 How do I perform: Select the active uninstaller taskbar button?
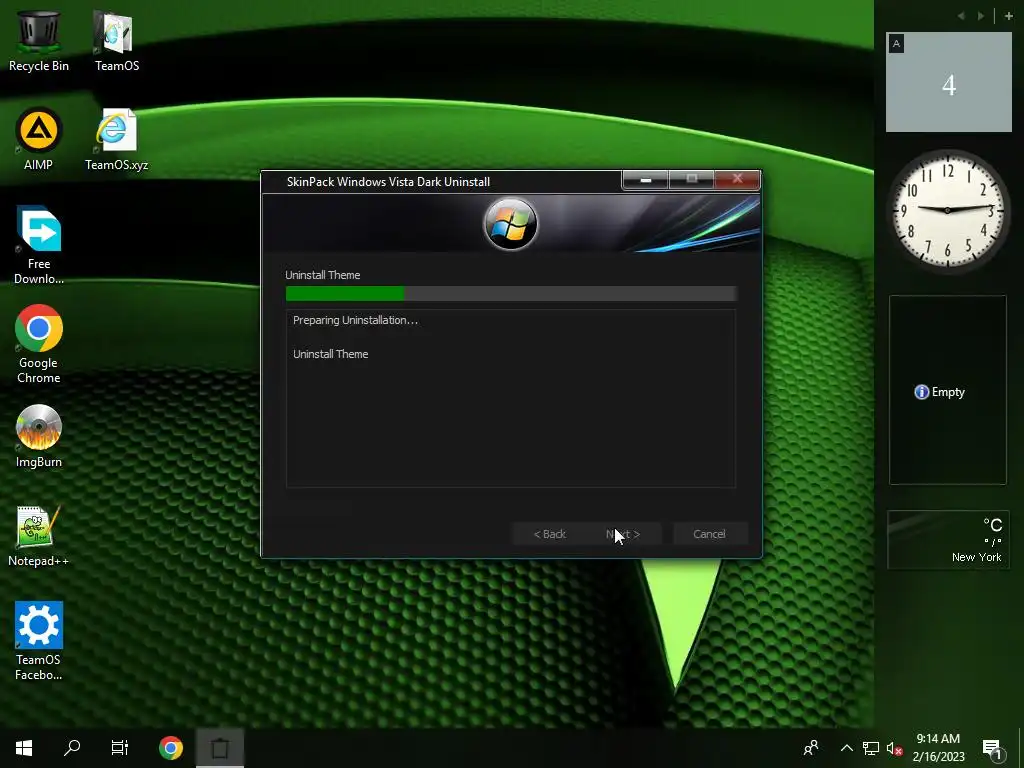click(220, 748)
